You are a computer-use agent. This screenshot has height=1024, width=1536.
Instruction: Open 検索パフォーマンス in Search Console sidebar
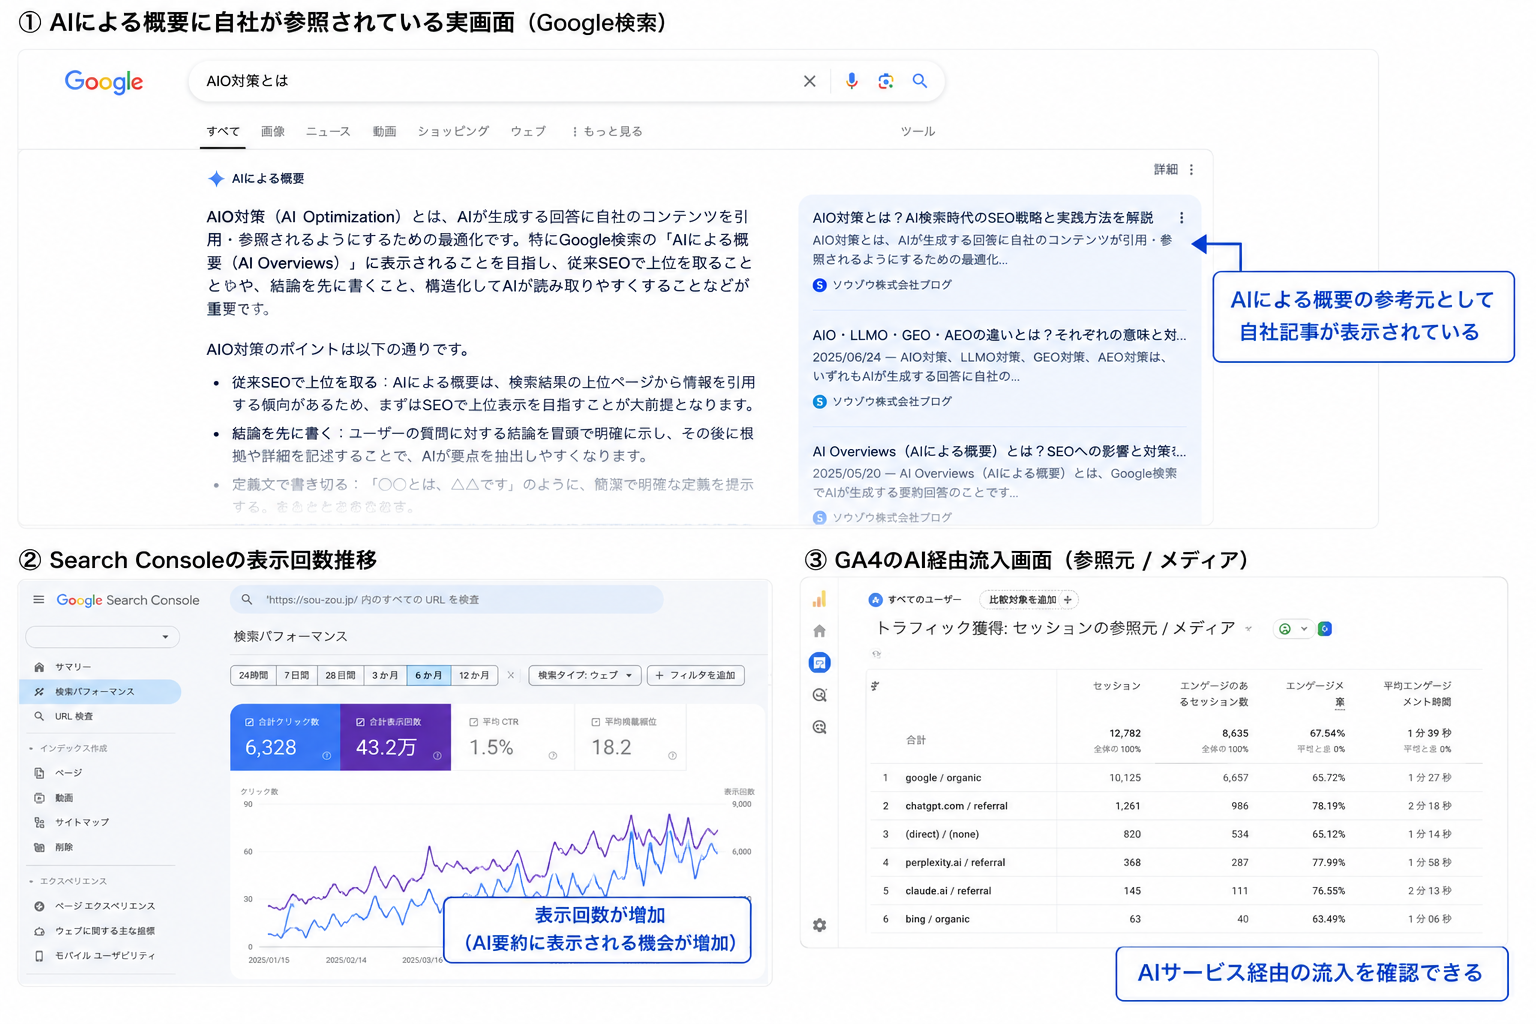pyautogui.click(x=100, y=692)
